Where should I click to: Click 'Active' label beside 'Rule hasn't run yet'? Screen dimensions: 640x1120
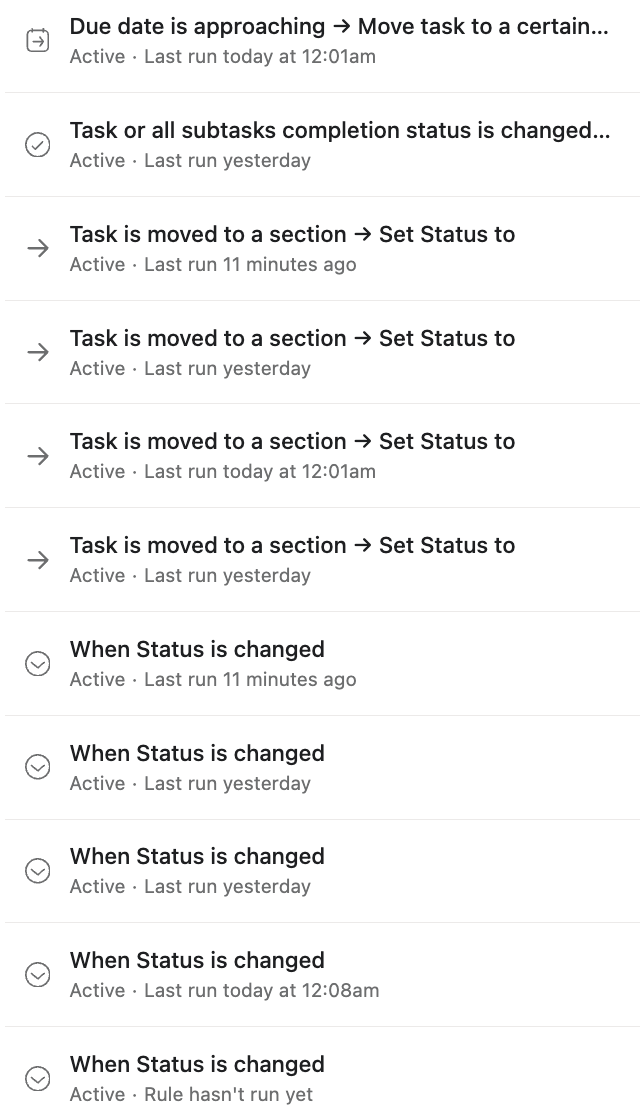tap(97, 1095)
